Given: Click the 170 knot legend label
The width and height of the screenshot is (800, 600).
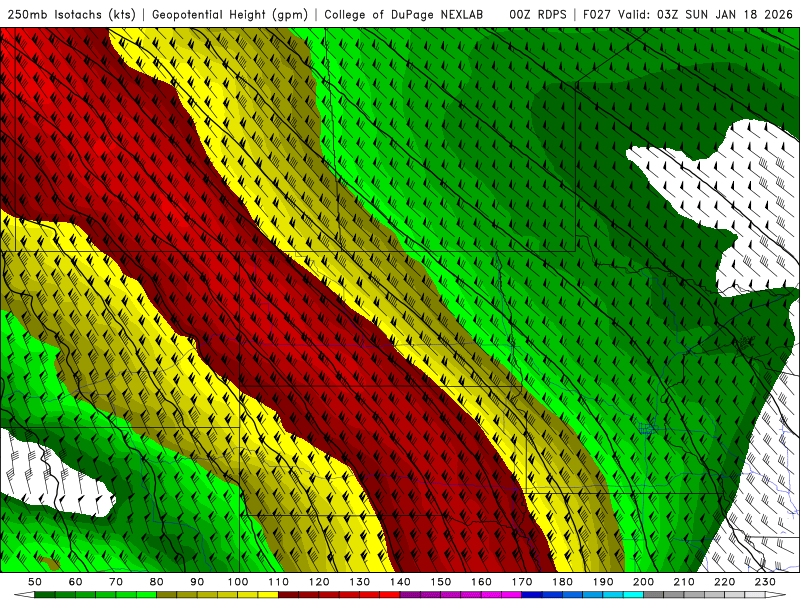Looking at the screenshot, I should [521, 582].
